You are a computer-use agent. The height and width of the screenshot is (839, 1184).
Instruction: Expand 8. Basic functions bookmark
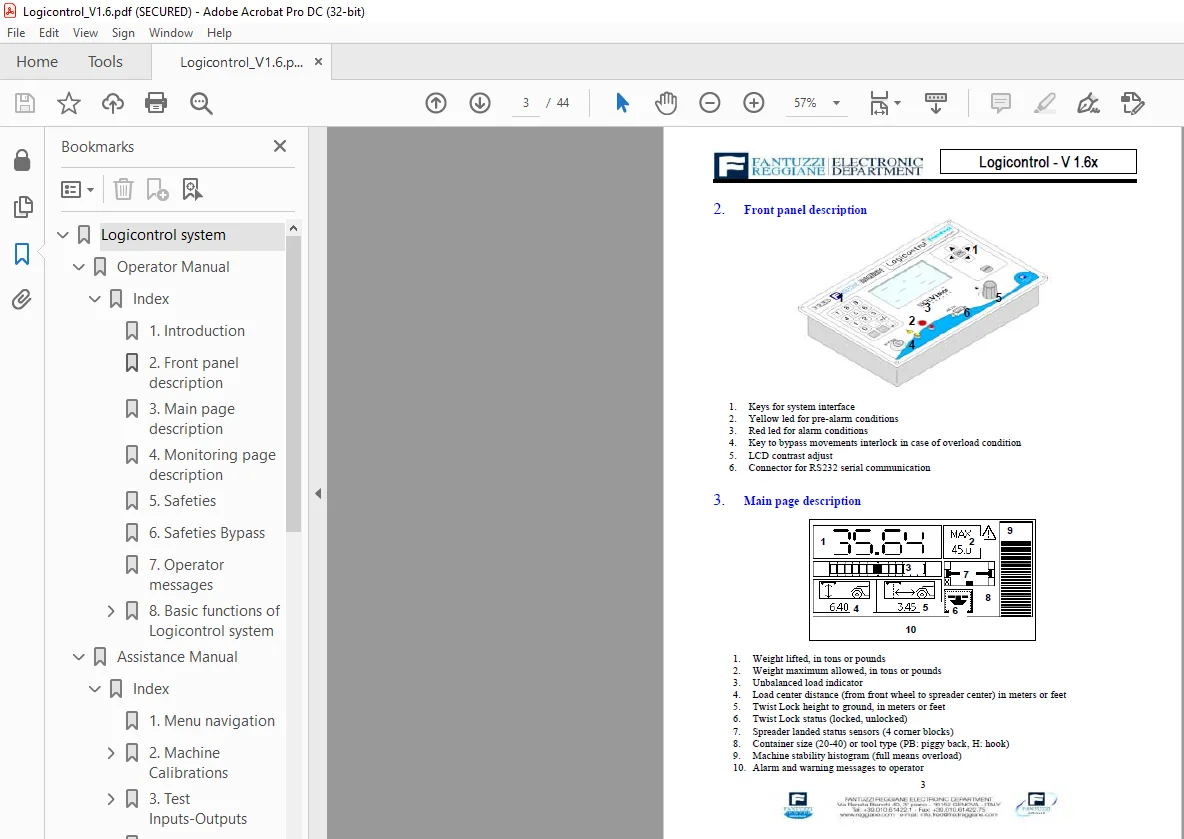(111, 611)
